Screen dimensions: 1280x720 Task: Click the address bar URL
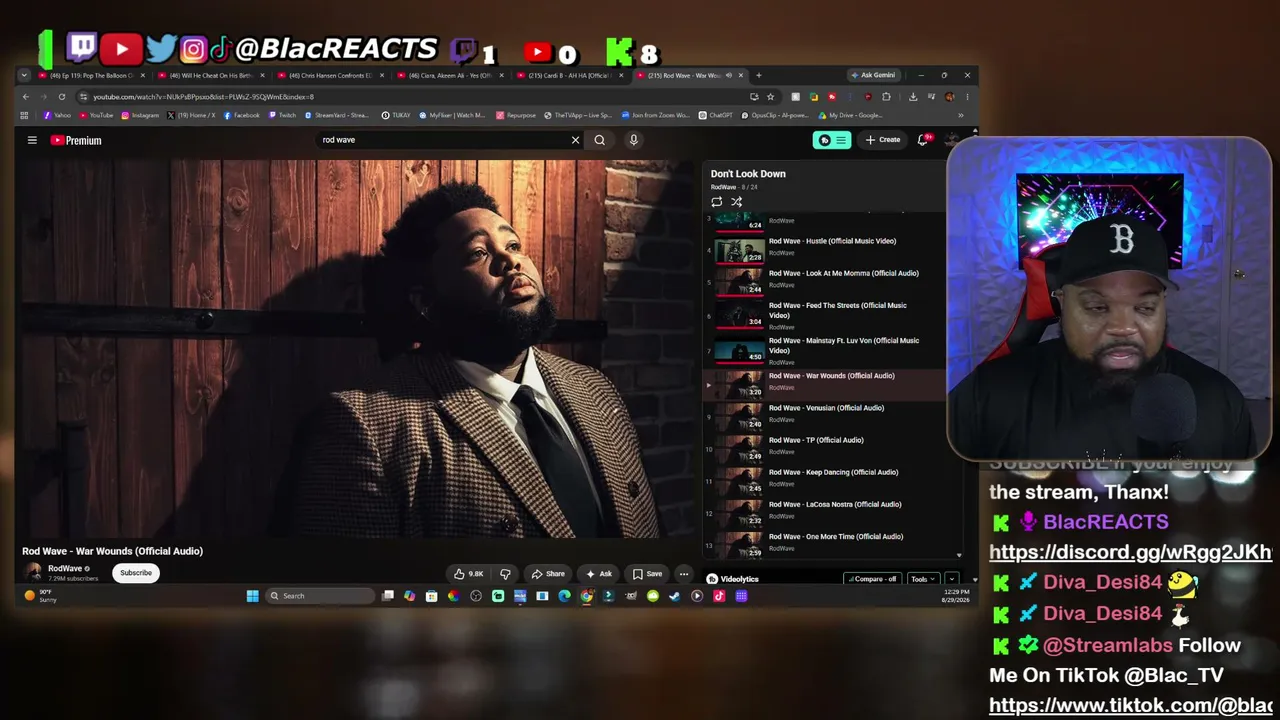[x=203, y=97]
